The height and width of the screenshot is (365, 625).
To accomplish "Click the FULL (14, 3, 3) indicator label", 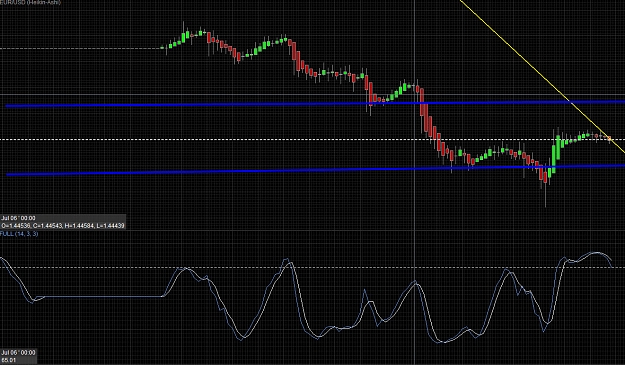I will tap(19, 234).
